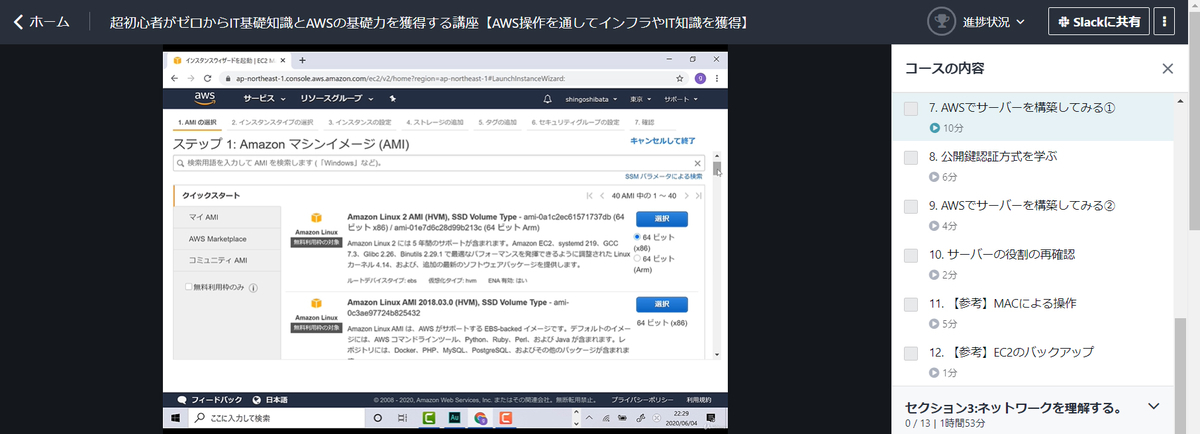Open the shingoshibata account dropdown
Image resolution: width=1200 pixels, height=434 pixels.
click(x=592, y=99)
